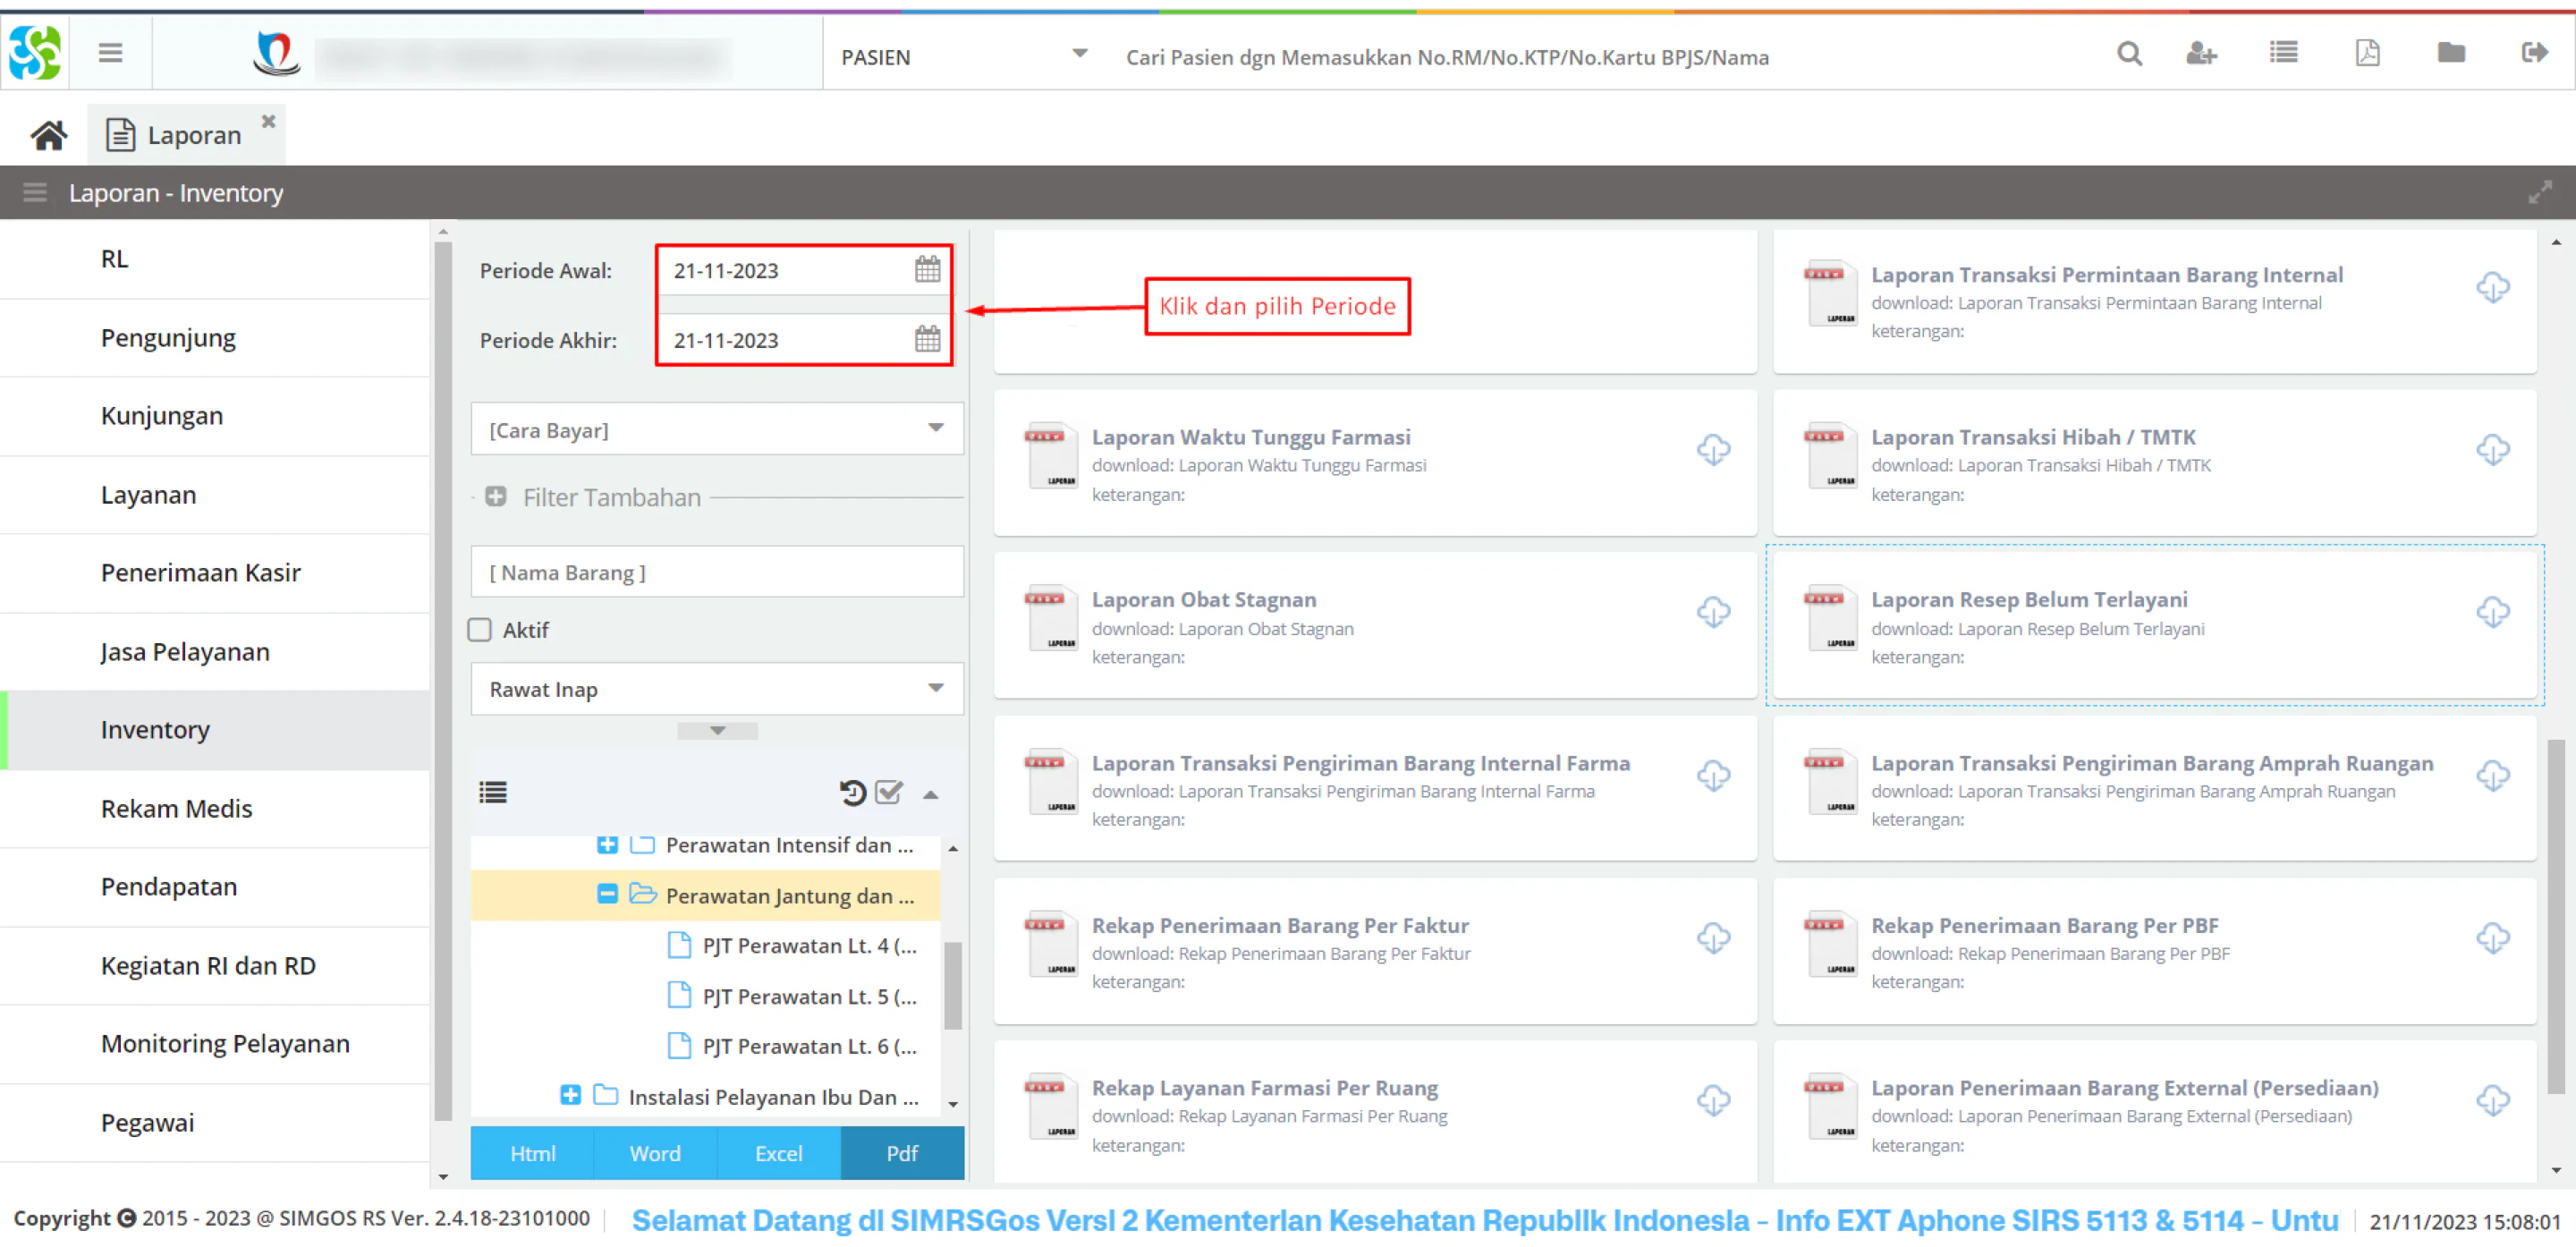Click the list icon above room tree
Screen dimensions: 2576x1247
click(493, 793)
